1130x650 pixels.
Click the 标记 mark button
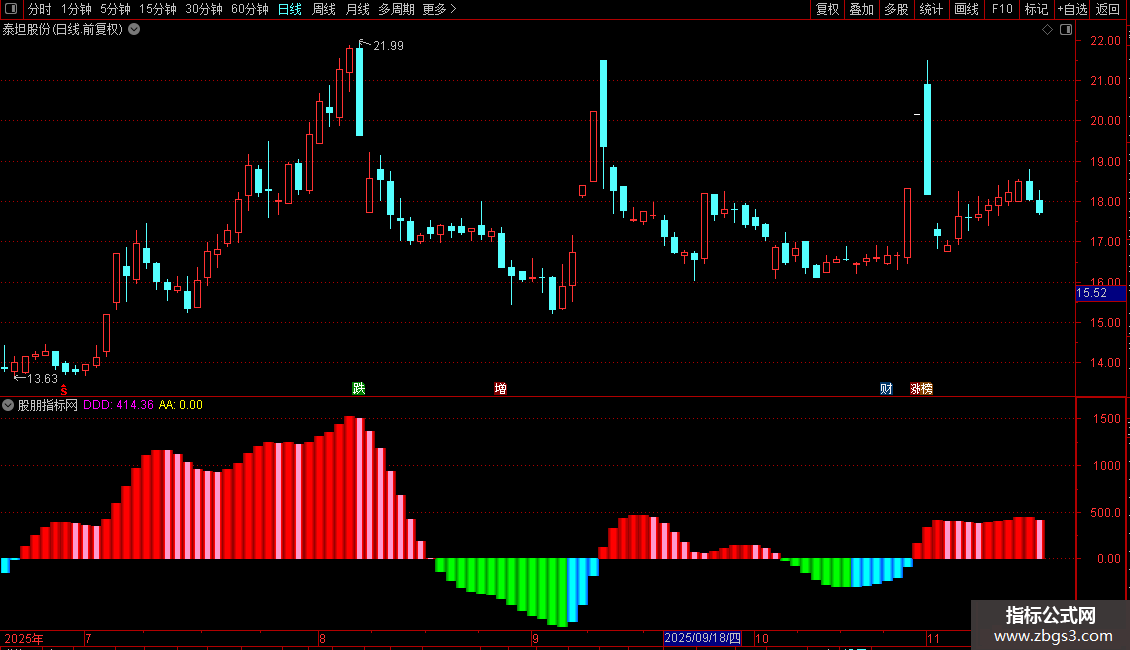(x=1036, y=9)
